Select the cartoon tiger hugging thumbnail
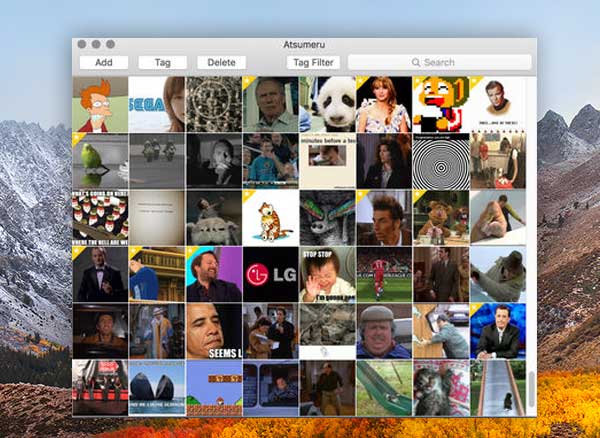This screenshot has width=600, height=438. point(271,218)
